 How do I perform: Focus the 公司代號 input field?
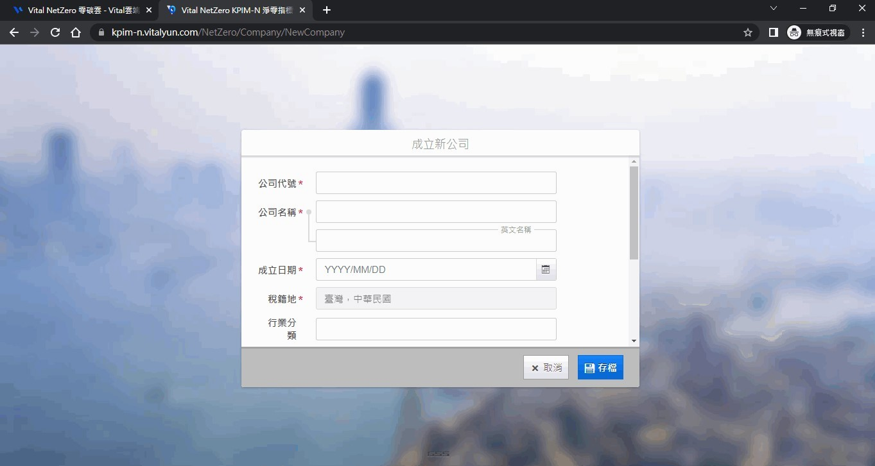(436, 183)
